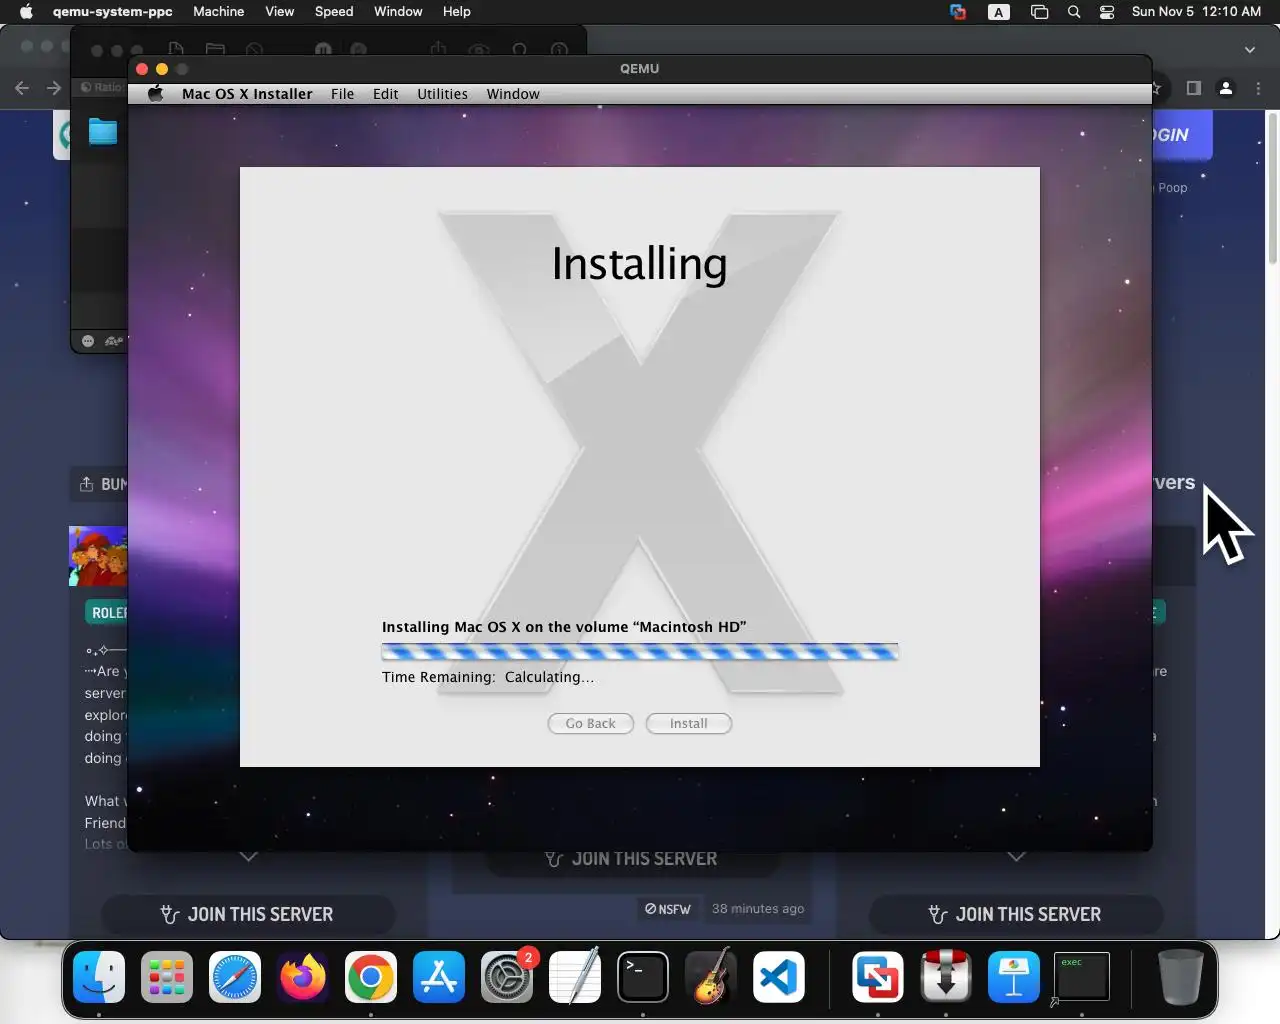Click the dimmed middle JOIN THIS SERVER button

tap(632, 859)
